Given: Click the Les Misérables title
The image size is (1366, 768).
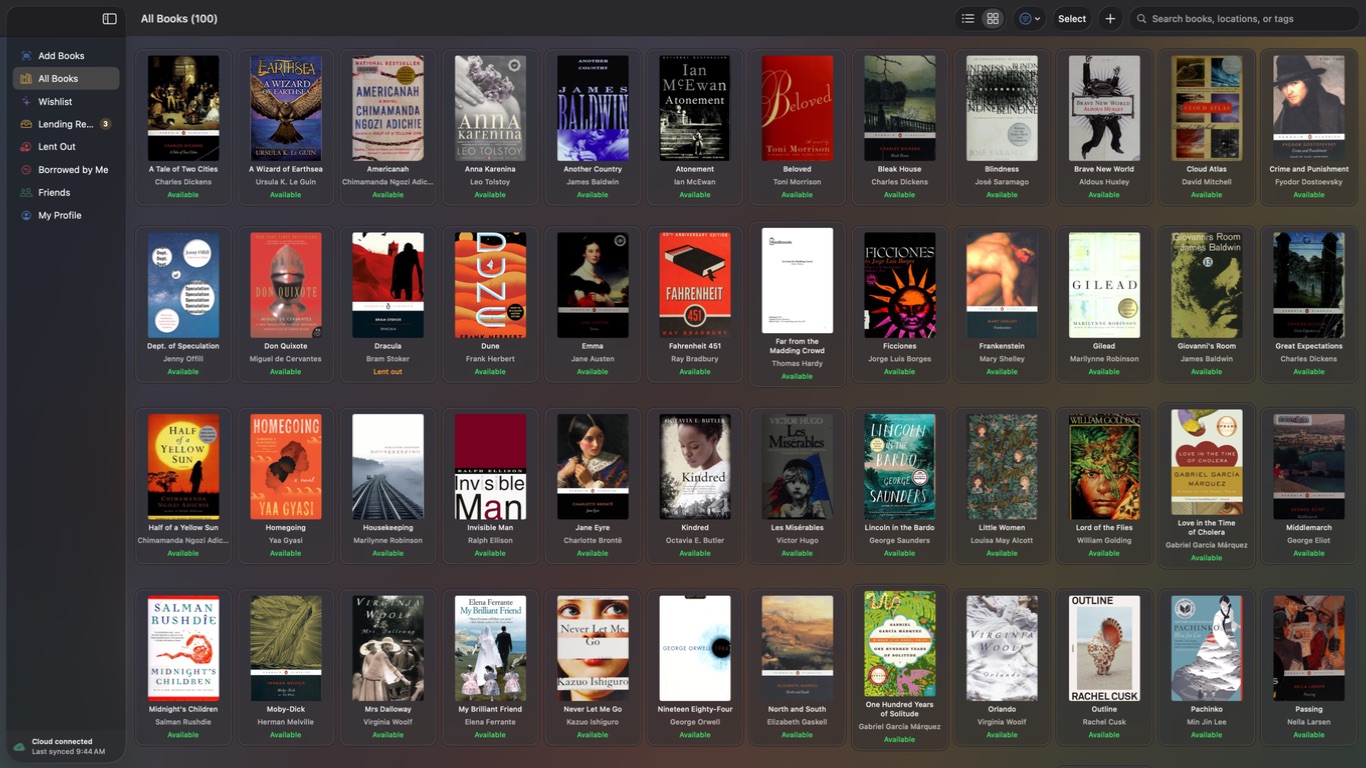Looking at the screenshot, I should pos(797,528).
